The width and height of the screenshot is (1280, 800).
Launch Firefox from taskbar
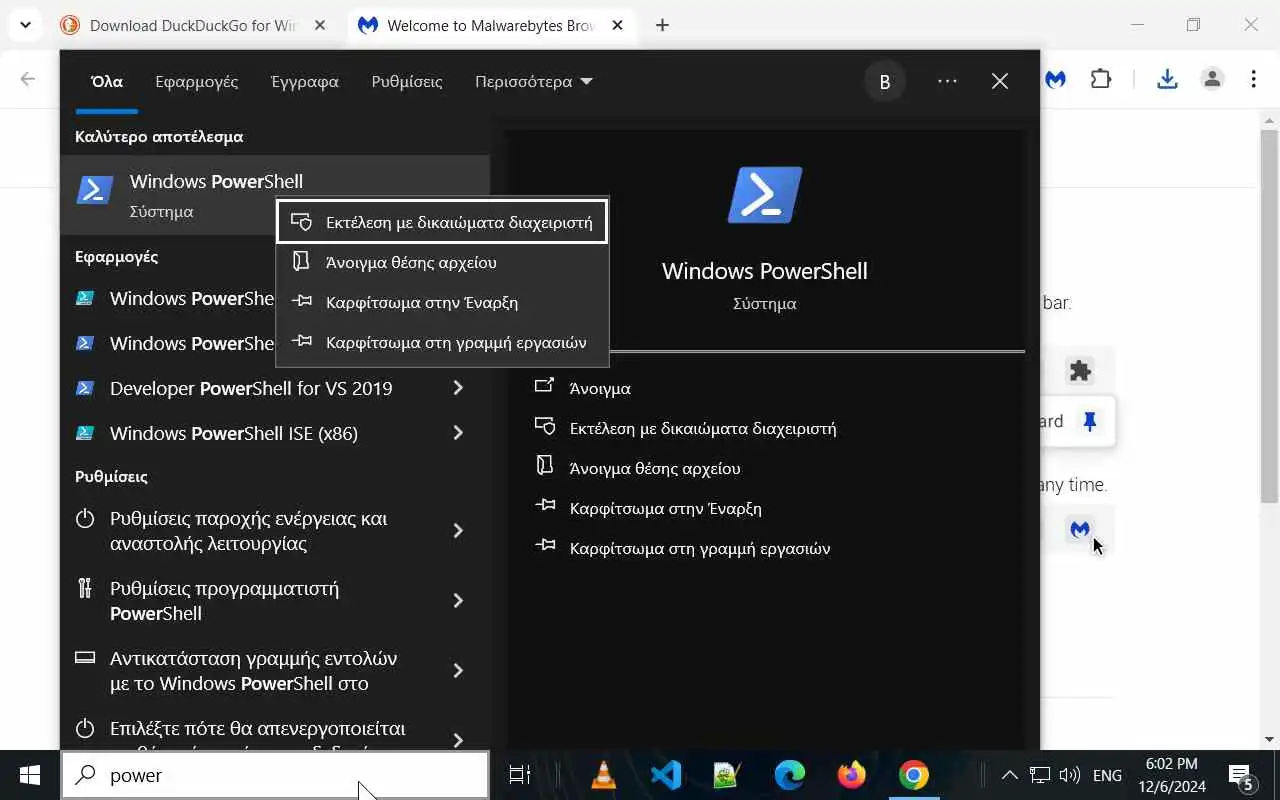852,775
